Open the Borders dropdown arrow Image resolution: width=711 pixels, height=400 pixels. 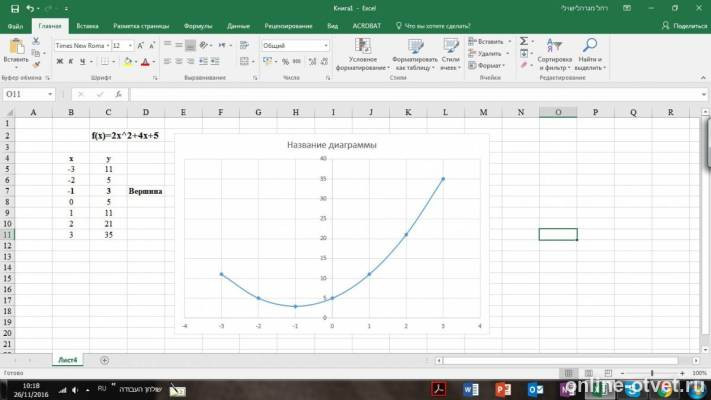click(x=113, y=61)
